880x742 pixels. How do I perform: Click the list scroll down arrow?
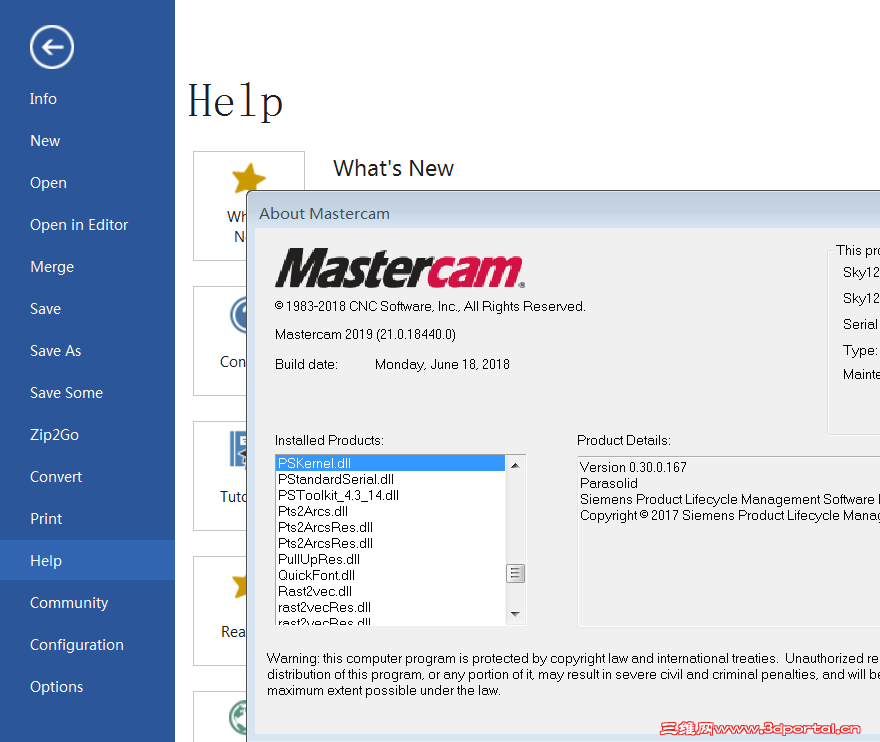click(x=515, y=614)
